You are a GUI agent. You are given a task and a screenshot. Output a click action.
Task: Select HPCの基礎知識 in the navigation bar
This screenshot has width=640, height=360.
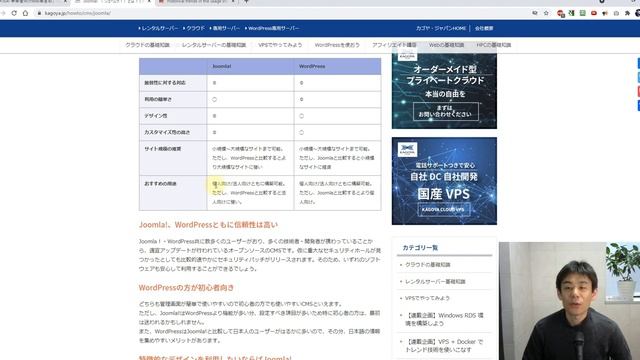(x=494, y=45)
